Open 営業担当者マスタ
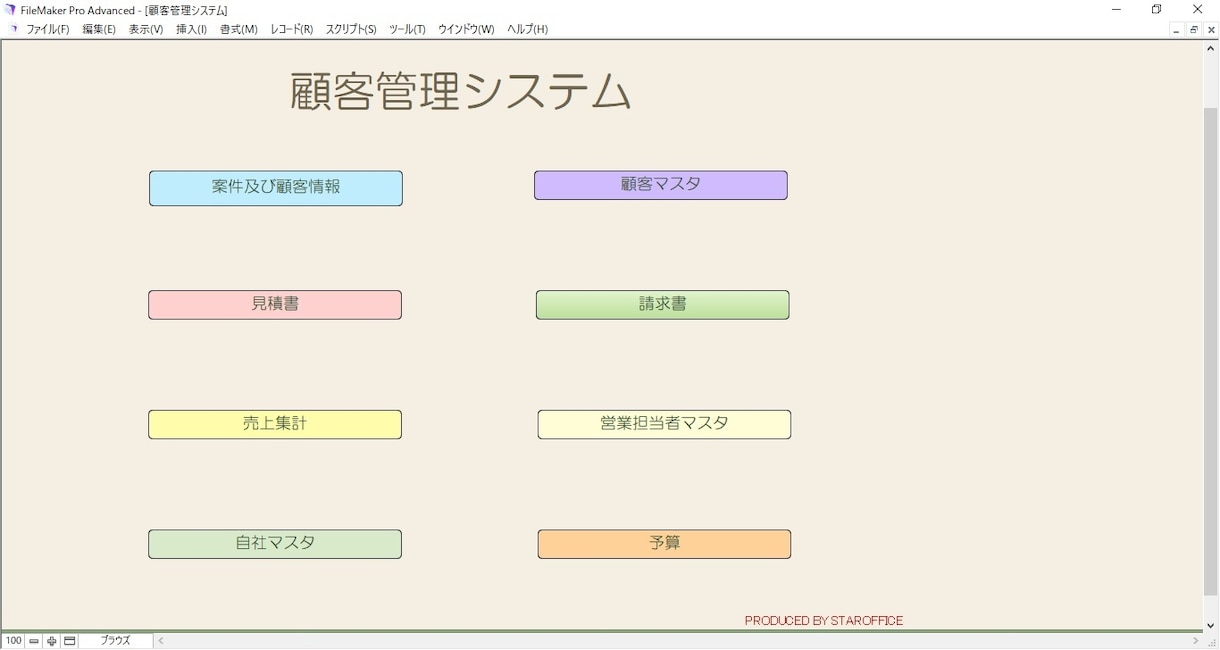The image size is (1220, 650). pos(664,424)
